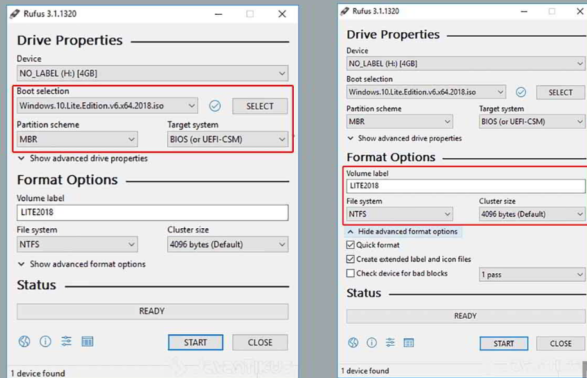The height and width of the screenshot is (378, 587).
Task: Click Format Options heading in right window
Action: click(391, 157)
